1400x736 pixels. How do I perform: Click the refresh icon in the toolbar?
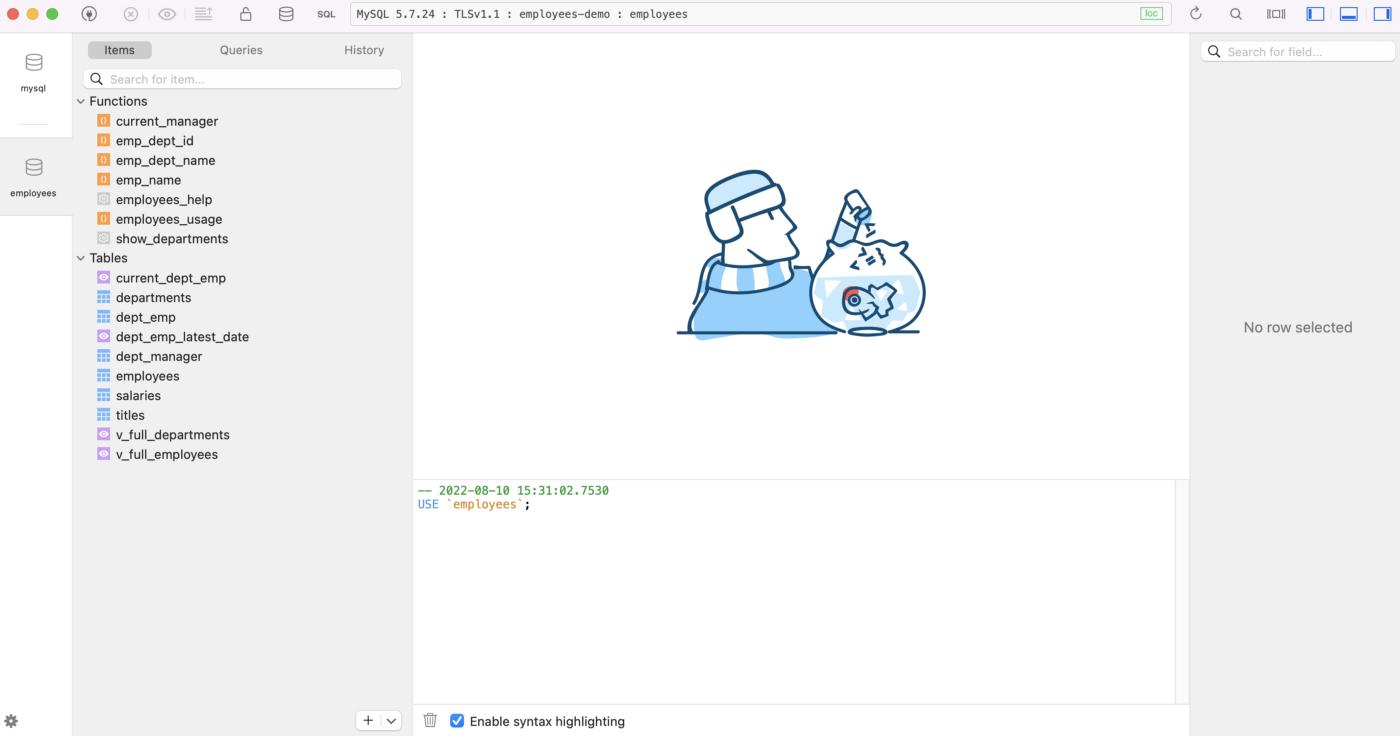(x=1195, y=14)
